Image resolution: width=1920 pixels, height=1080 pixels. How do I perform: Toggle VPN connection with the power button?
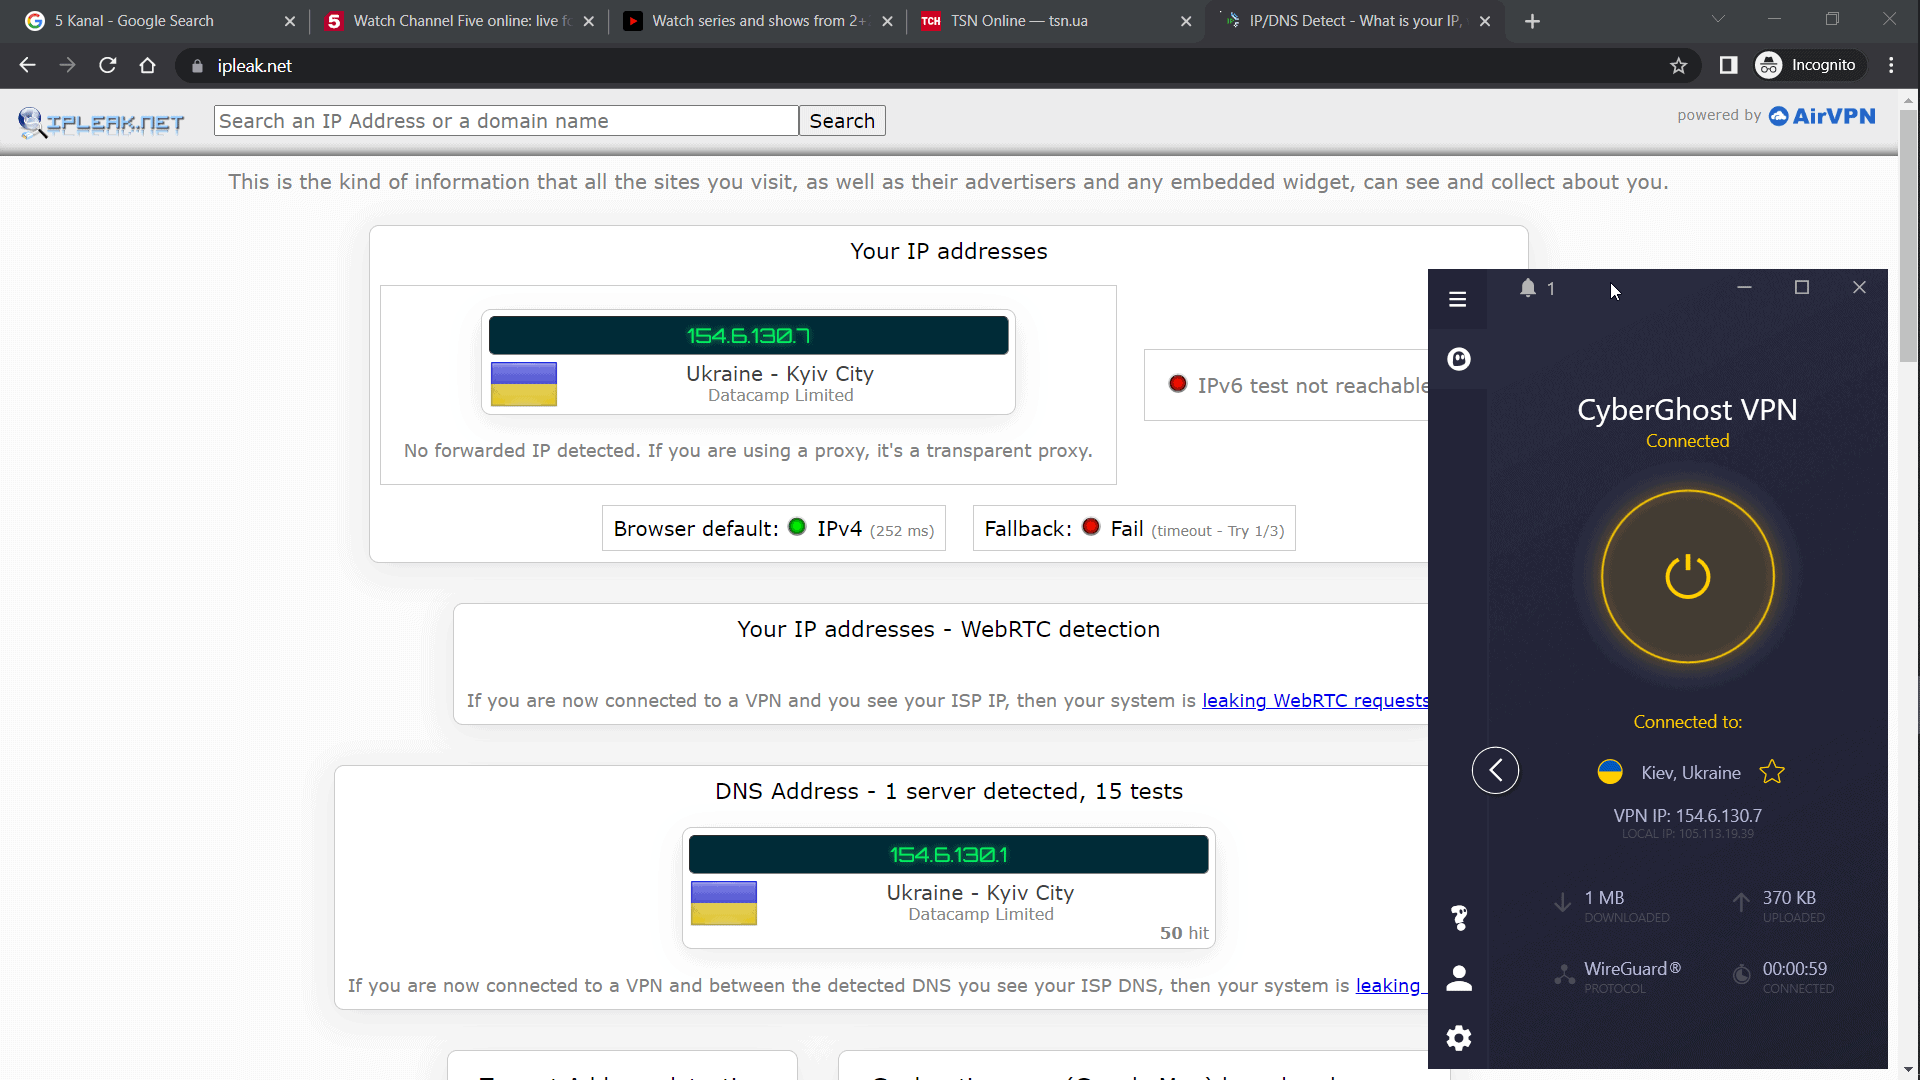coord(1687,576)
